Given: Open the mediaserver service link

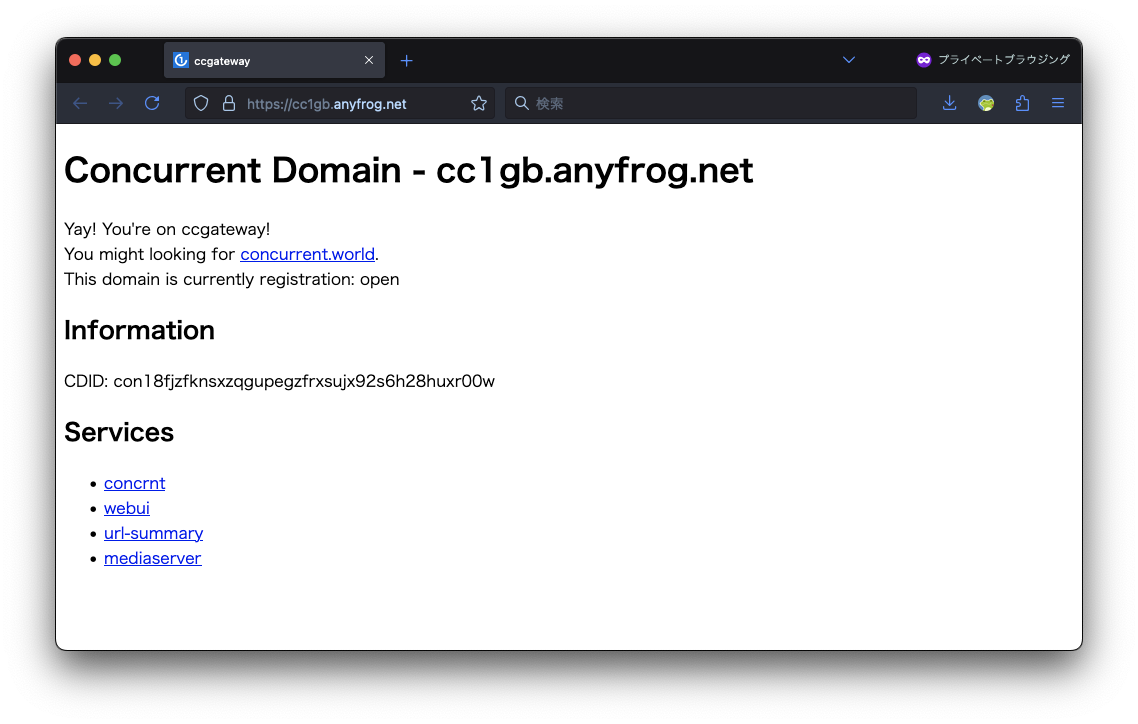Looking at the screenshot, I should pos(152,558).
